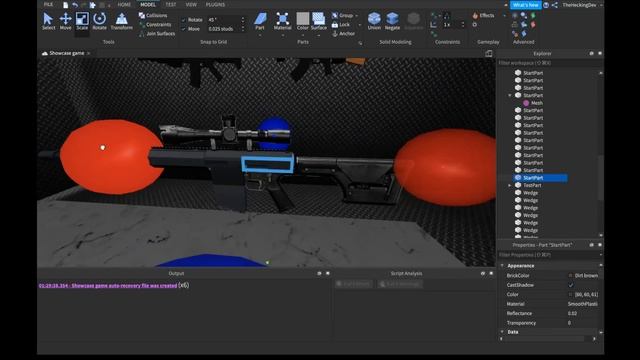
Task: Select the highlighted StartPart in Explorer
Action: click(540, 178)
